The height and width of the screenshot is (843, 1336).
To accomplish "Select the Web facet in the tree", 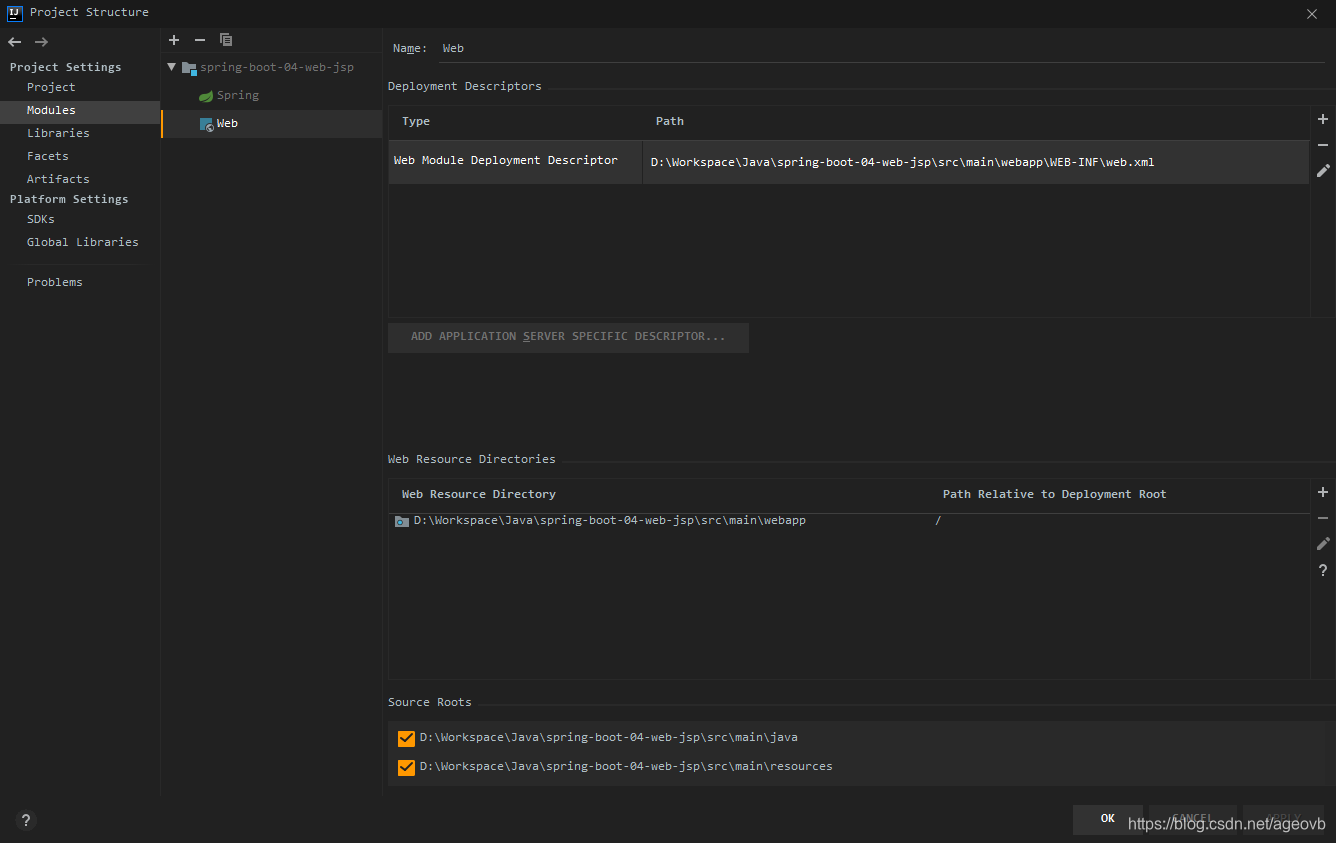I will pyautogui.click(x=272, y=124).
